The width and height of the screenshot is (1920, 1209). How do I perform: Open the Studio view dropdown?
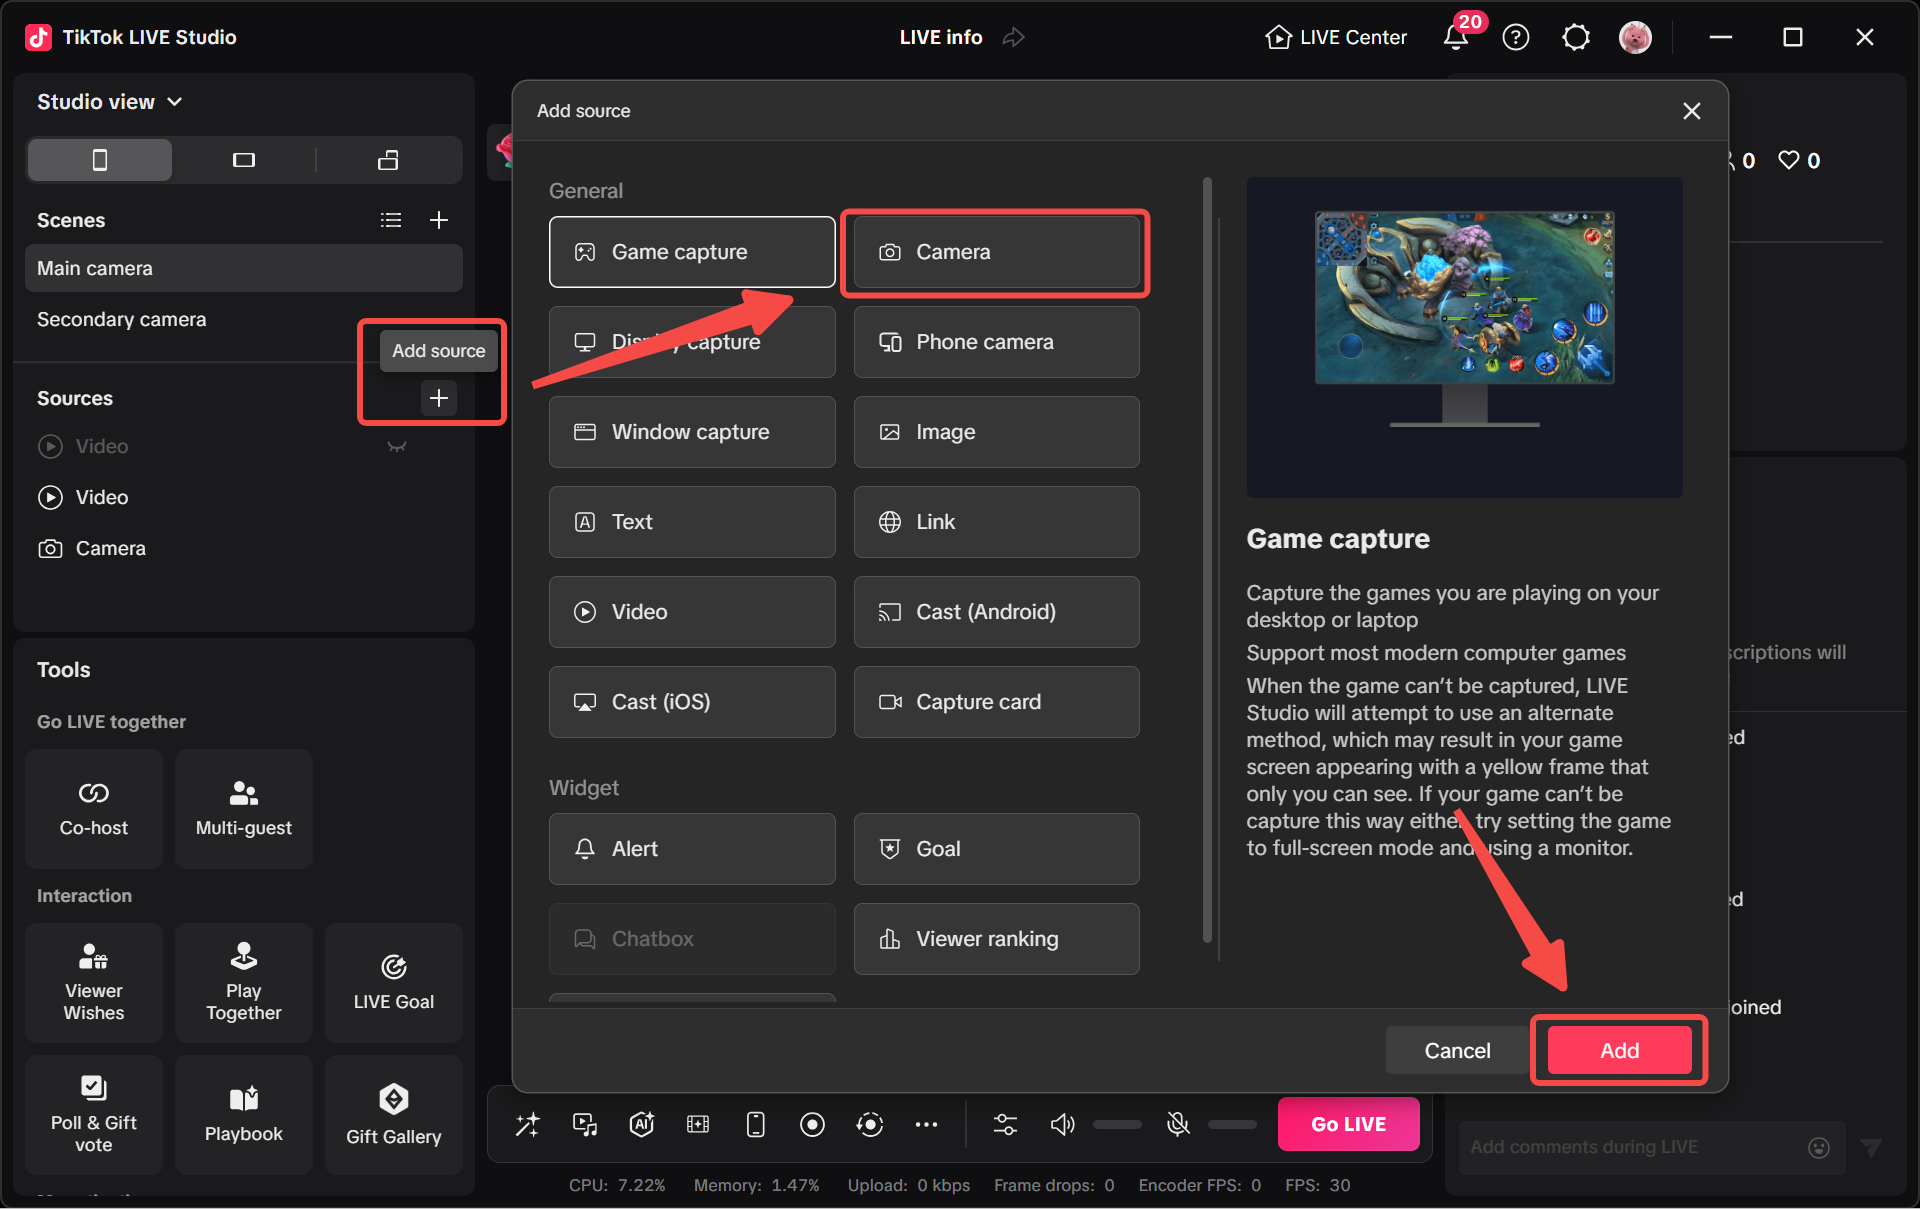point(110,101)
